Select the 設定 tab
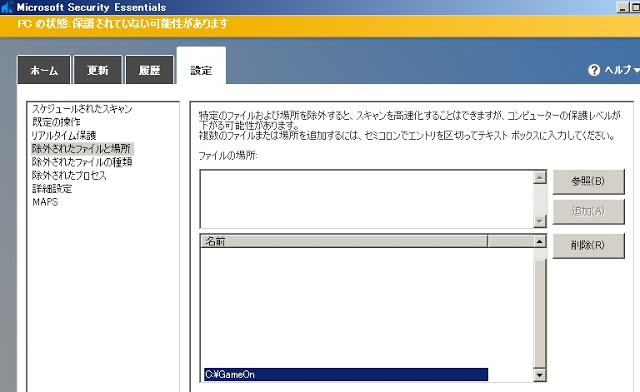640x392 pixels. pos(201,66)
